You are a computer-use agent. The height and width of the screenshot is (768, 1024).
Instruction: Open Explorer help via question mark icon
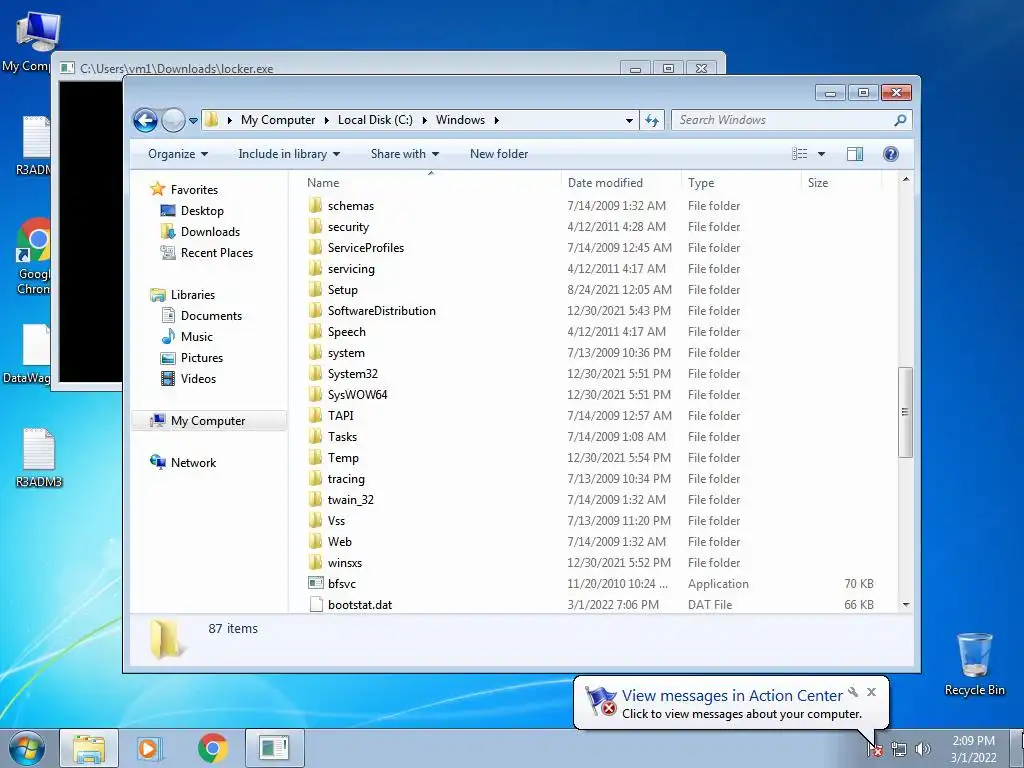890,154
